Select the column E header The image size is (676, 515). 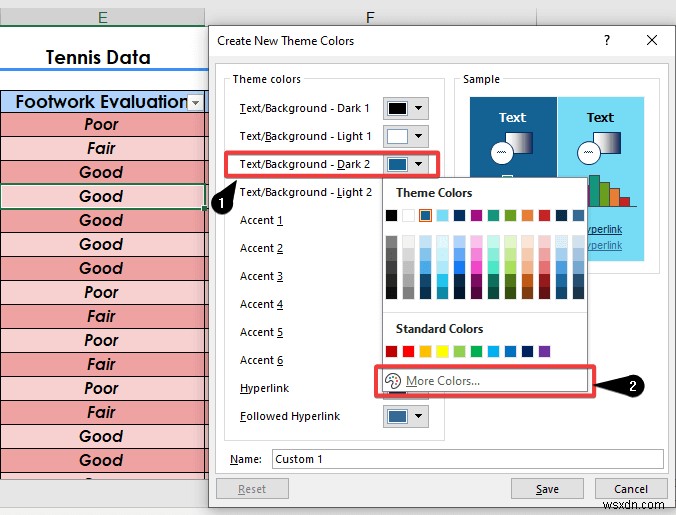(x=103, y=17)
